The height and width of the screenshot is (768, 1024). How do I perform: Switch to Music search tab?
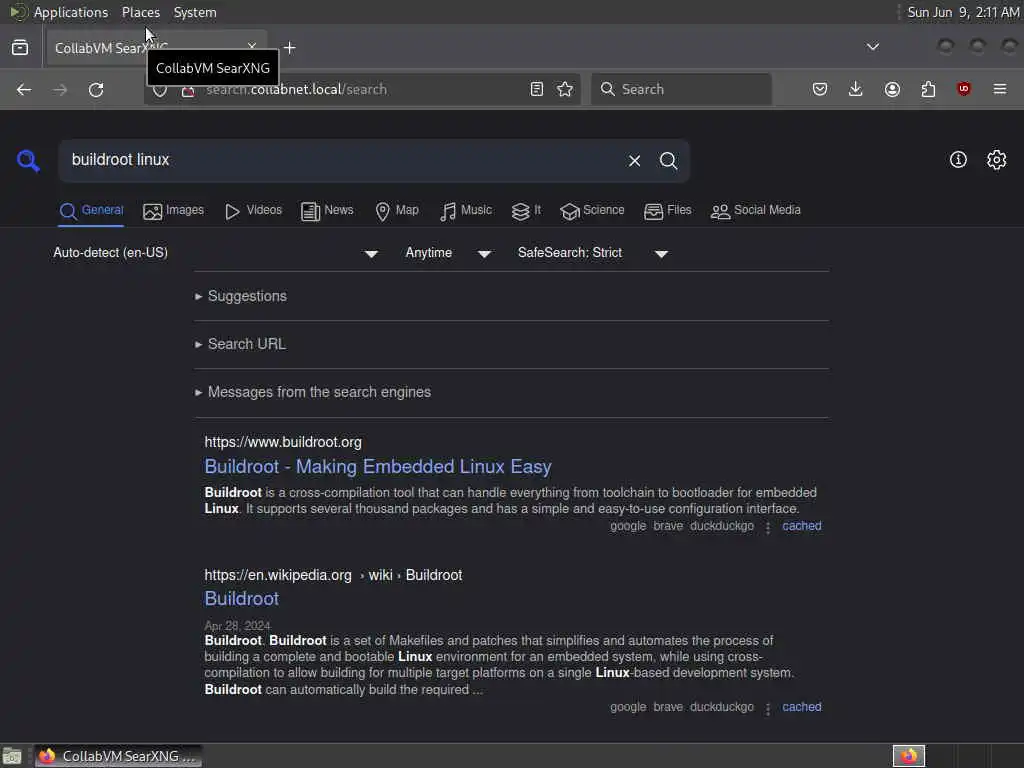click(x=466, y=210)
